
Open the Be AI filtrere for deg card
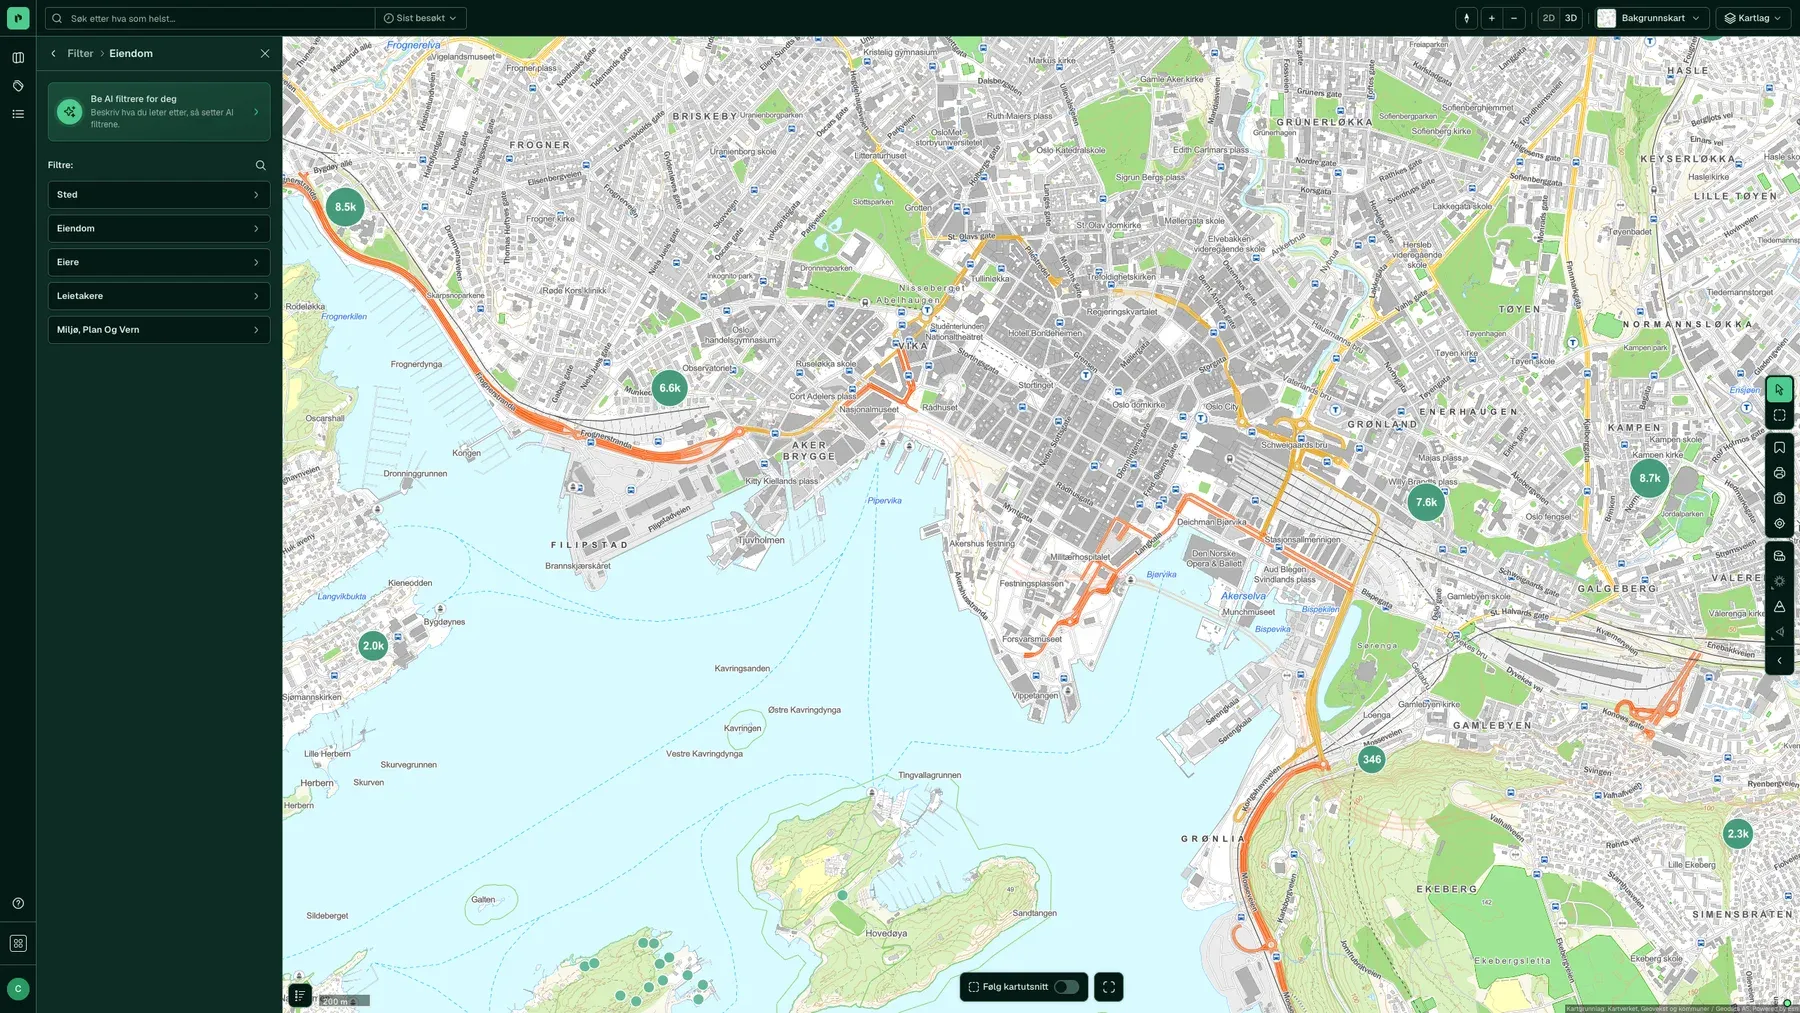pyautogui.click(x=159, y=111)
